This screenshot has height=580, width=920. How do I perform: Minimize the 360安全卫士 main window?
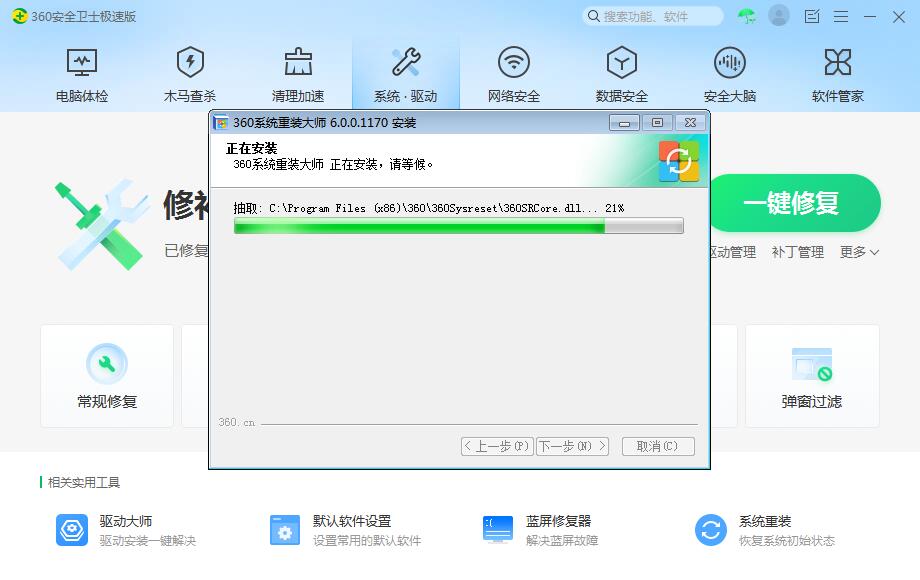tap(870, 16)
